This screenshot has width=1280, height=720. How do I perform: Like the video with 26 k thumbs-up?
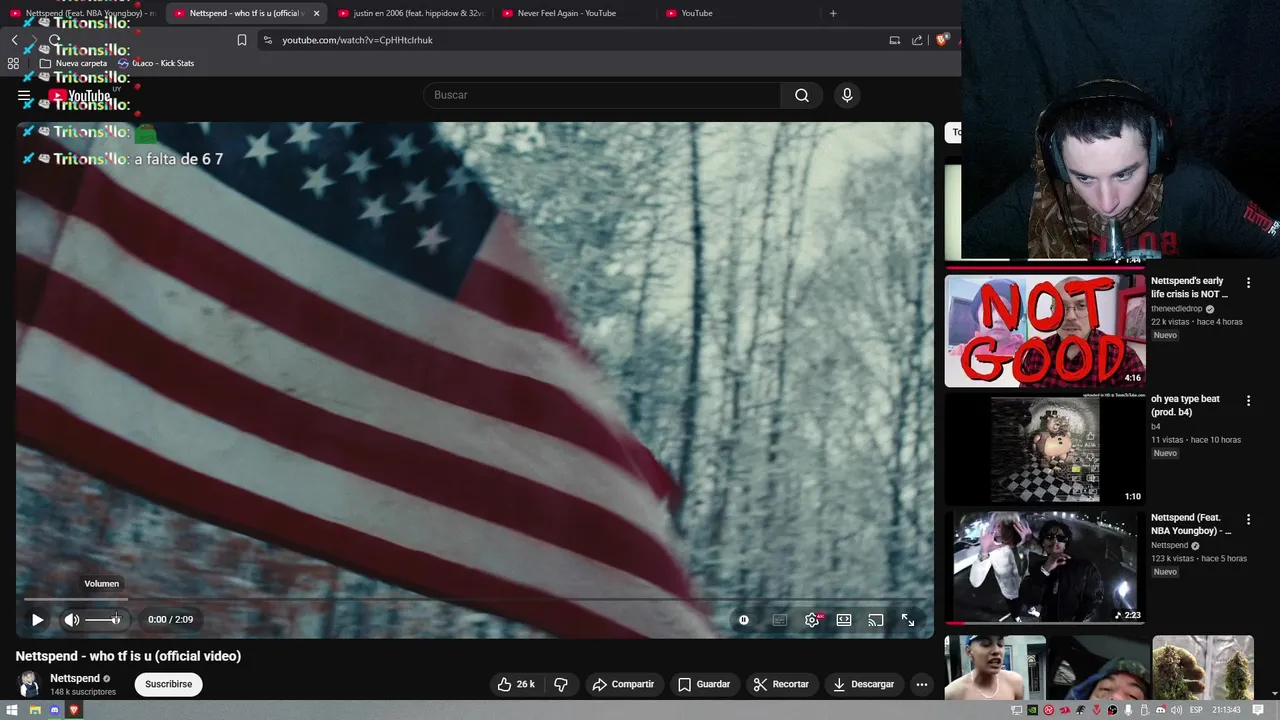pyautogui.click(x=517, y=684)
